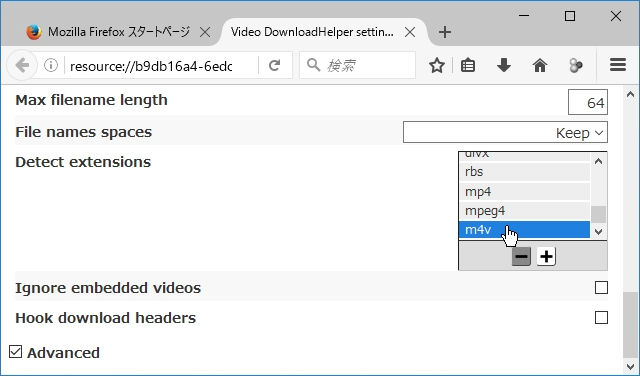Screen dimensions: 640x376
Task: Open the downloads arrow icon
Action: pos(504,65)
